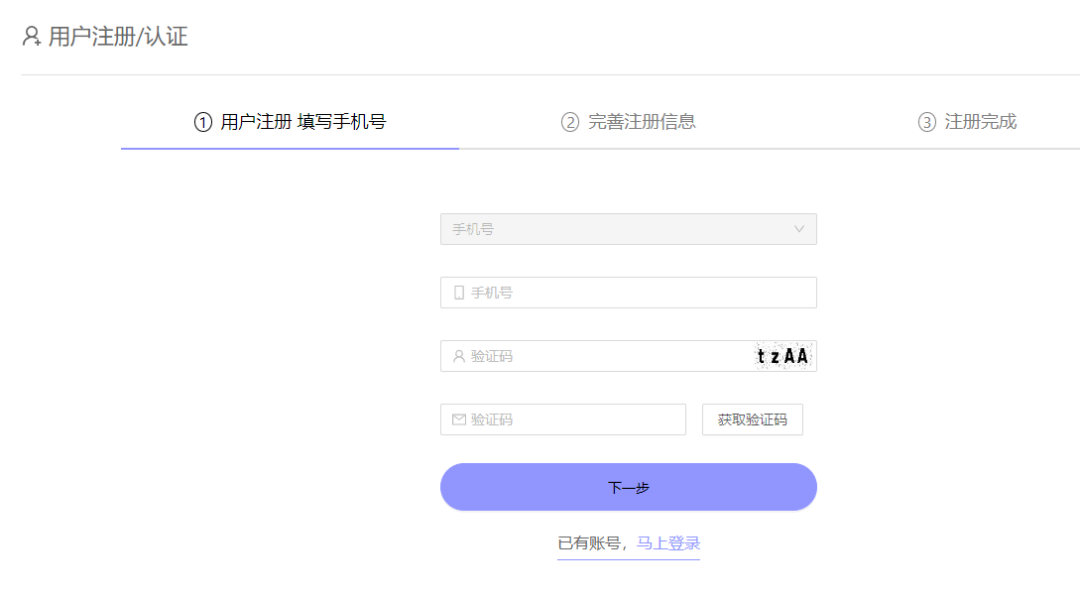
Task: Select the active 用户注册 填写手机号 step tab
Action: 290,121
